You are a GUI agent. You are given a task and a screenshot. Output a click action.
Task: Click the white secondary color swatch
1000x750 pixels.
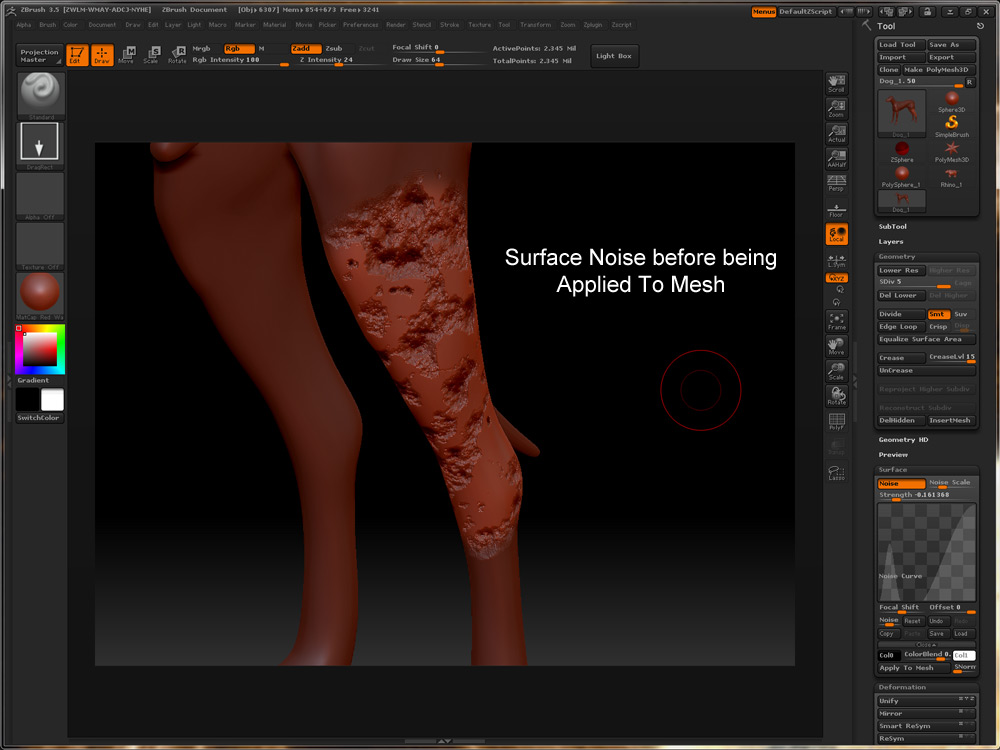click(x=52, y=400)
